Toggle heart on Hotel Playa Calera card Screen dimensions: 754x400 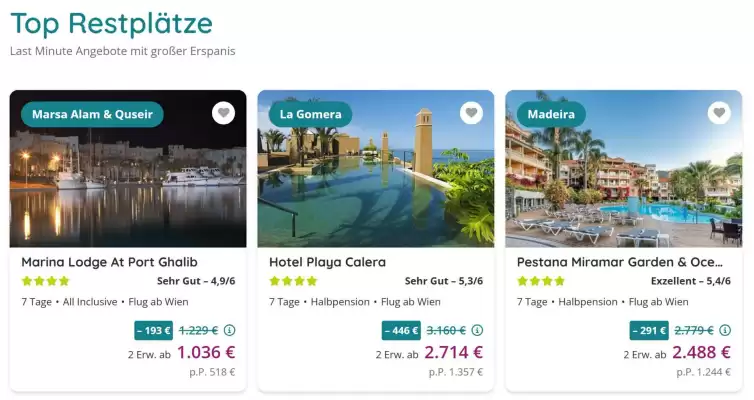[x=471, y=113]
